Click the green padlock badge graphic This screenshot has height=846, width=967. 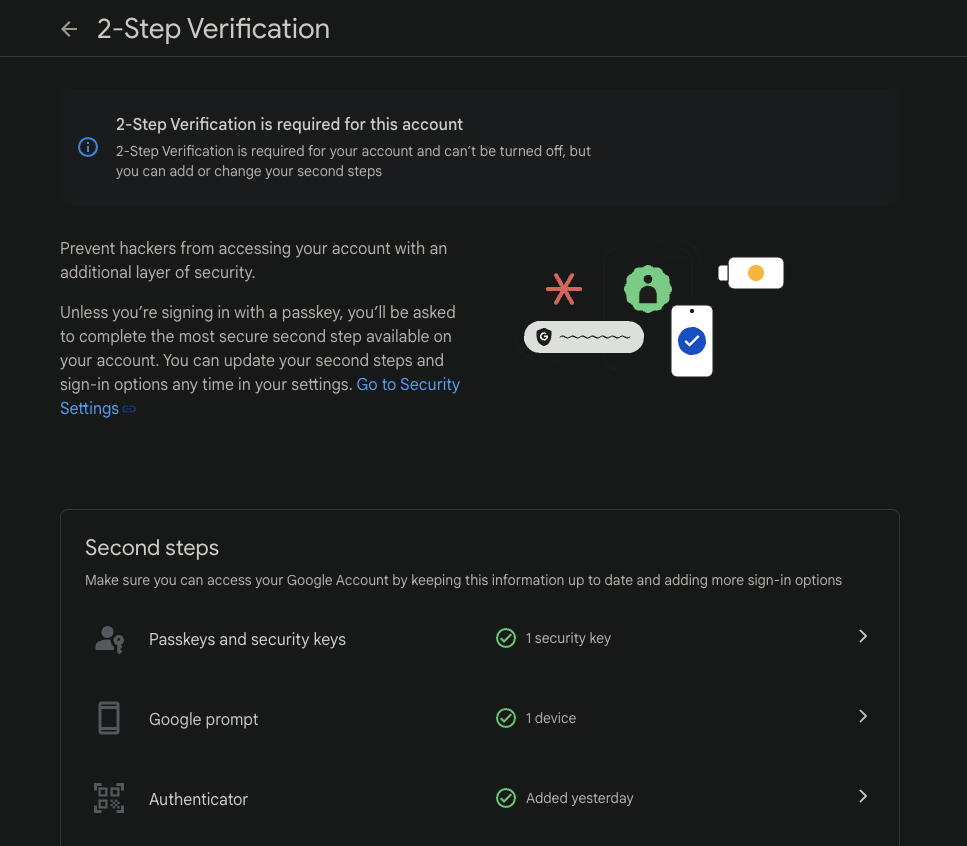pos(648,289)
